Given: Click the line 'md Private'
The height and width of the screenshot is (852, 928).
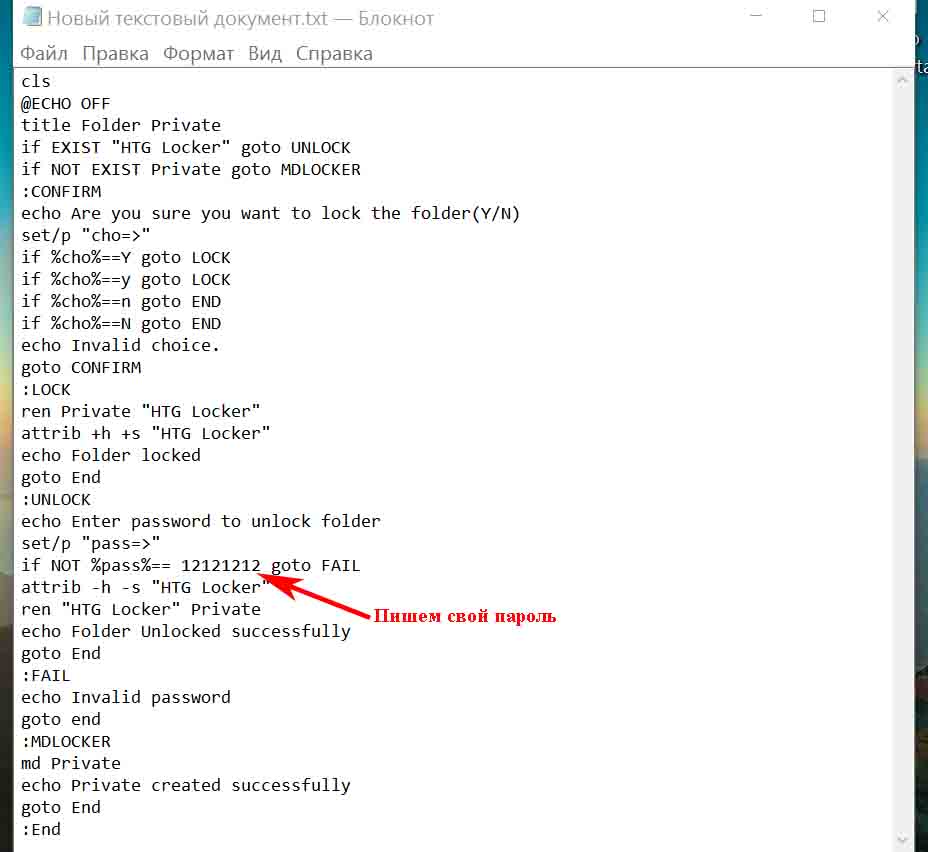Looking at the screenshot, I should tap(71, 764).
